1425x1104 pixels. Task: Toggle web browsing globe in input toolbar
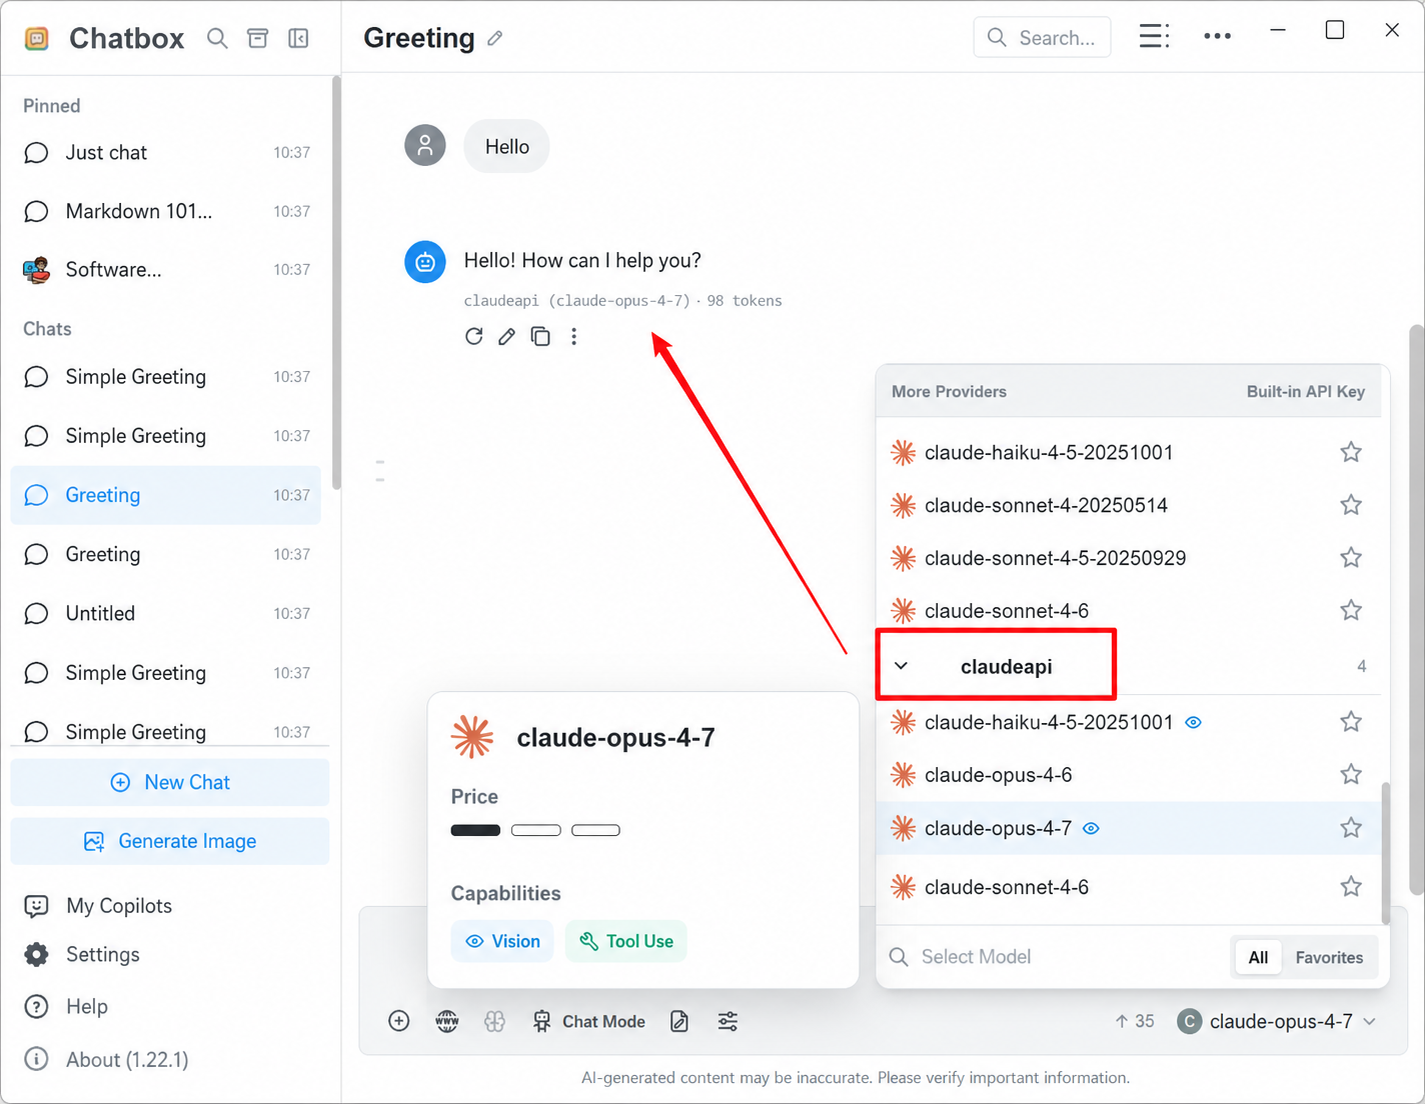447,1021
